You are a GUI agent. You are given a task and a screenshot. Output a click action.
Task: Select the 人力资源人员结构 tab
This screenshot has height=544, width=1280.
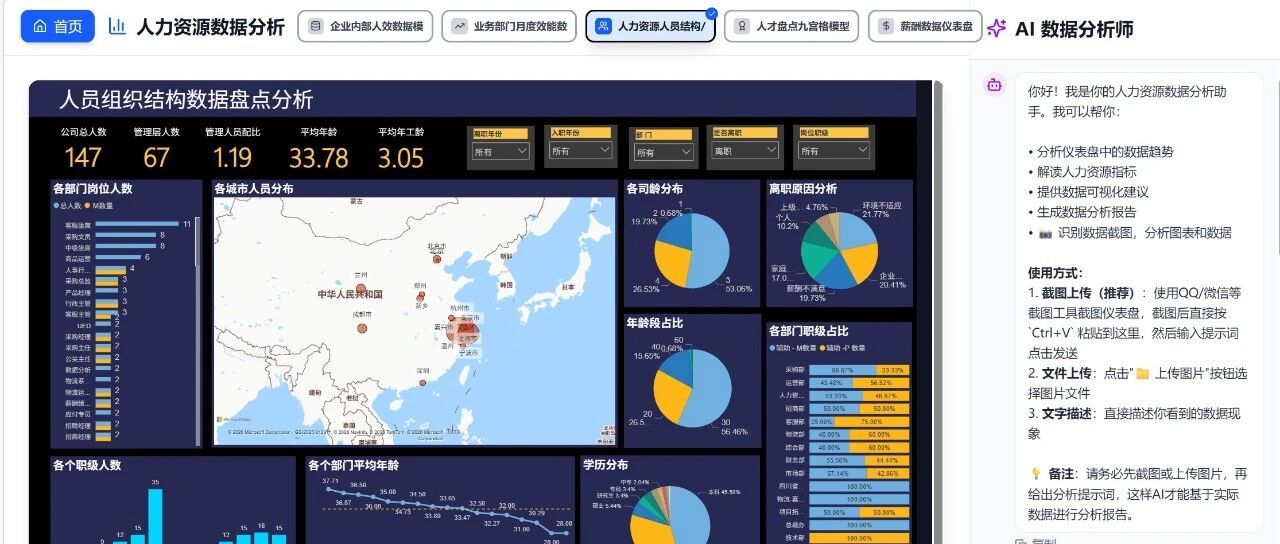pyautogui.click(x=651, y=27)
